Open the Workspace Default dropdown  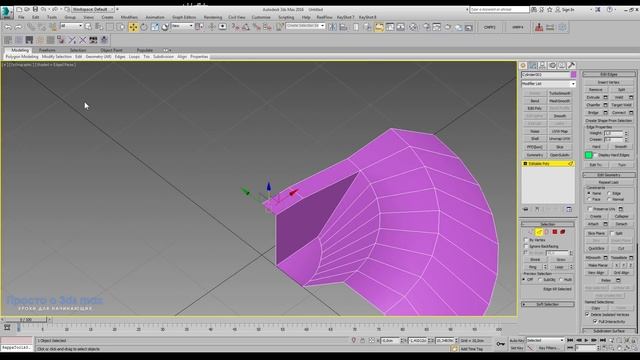93,9
